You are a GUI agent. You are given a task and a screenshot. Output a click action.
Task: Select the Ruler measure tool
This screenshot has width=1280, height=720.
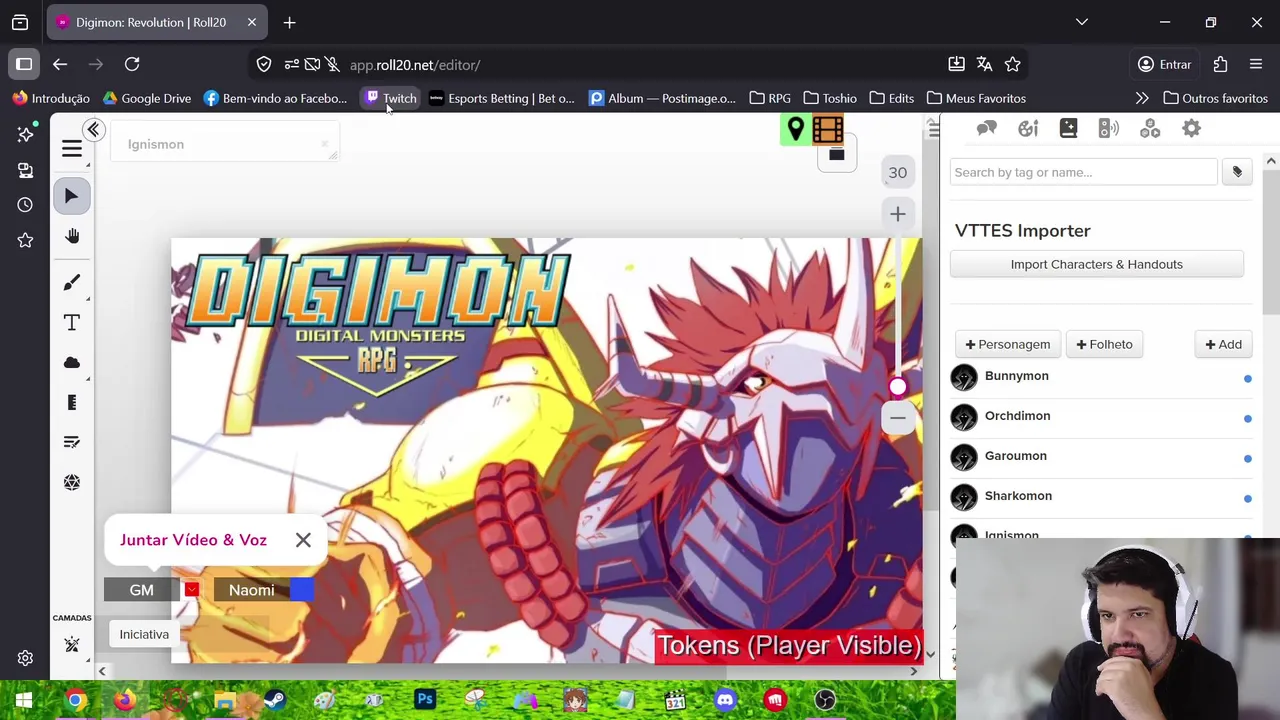(71, 403)
